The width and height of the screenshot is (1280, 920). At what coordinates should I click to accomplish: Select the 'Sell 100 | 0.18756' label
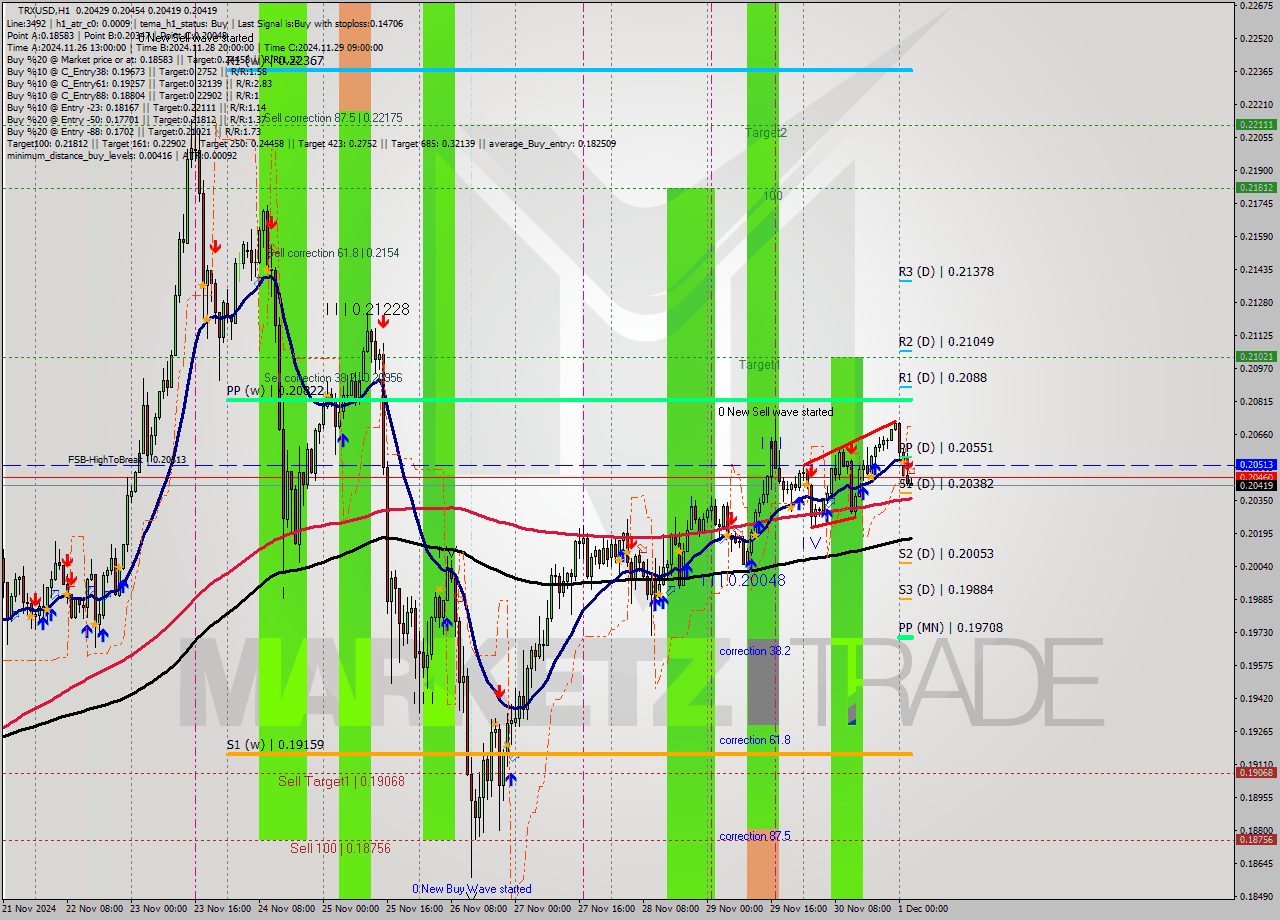pos(340,848)
